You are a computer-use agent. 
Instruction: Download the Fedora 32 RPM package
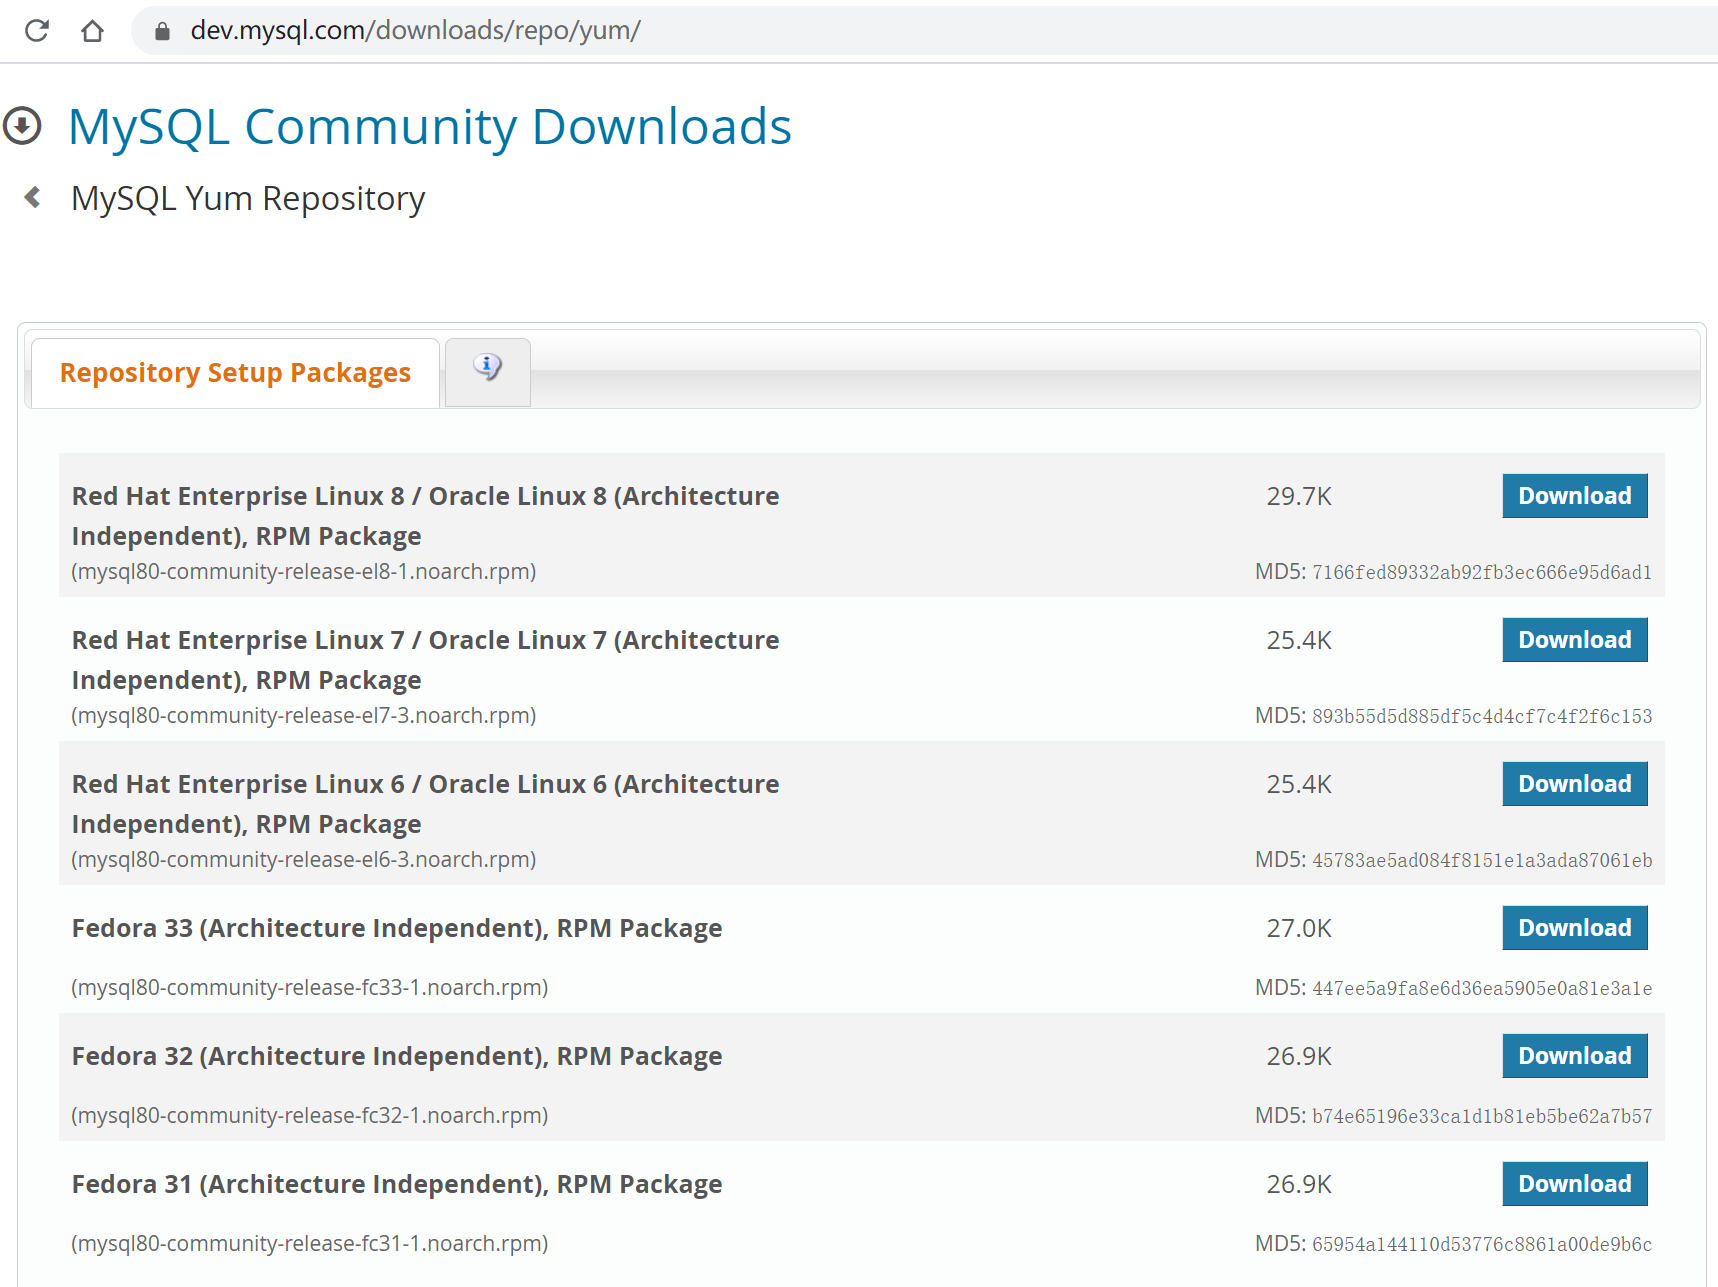coord(1575,1056)
